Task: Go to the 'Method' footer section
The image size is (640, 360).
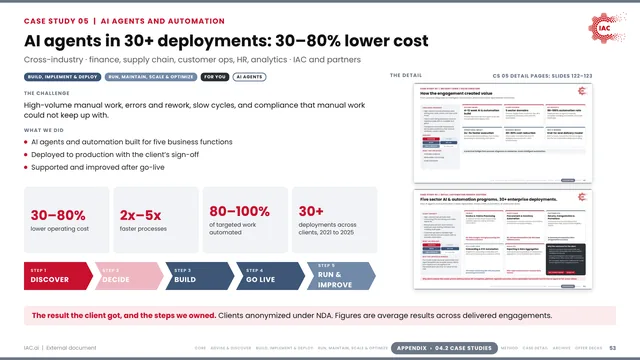Action: (x=509, y=348)
